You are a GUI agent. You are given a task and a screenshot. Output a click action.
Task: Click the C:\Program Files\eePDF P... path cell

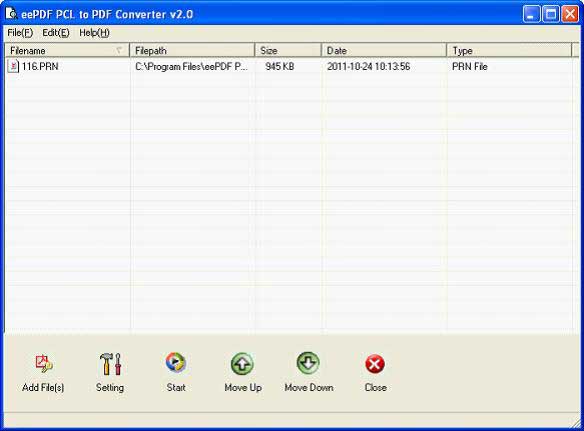point(191,66)
